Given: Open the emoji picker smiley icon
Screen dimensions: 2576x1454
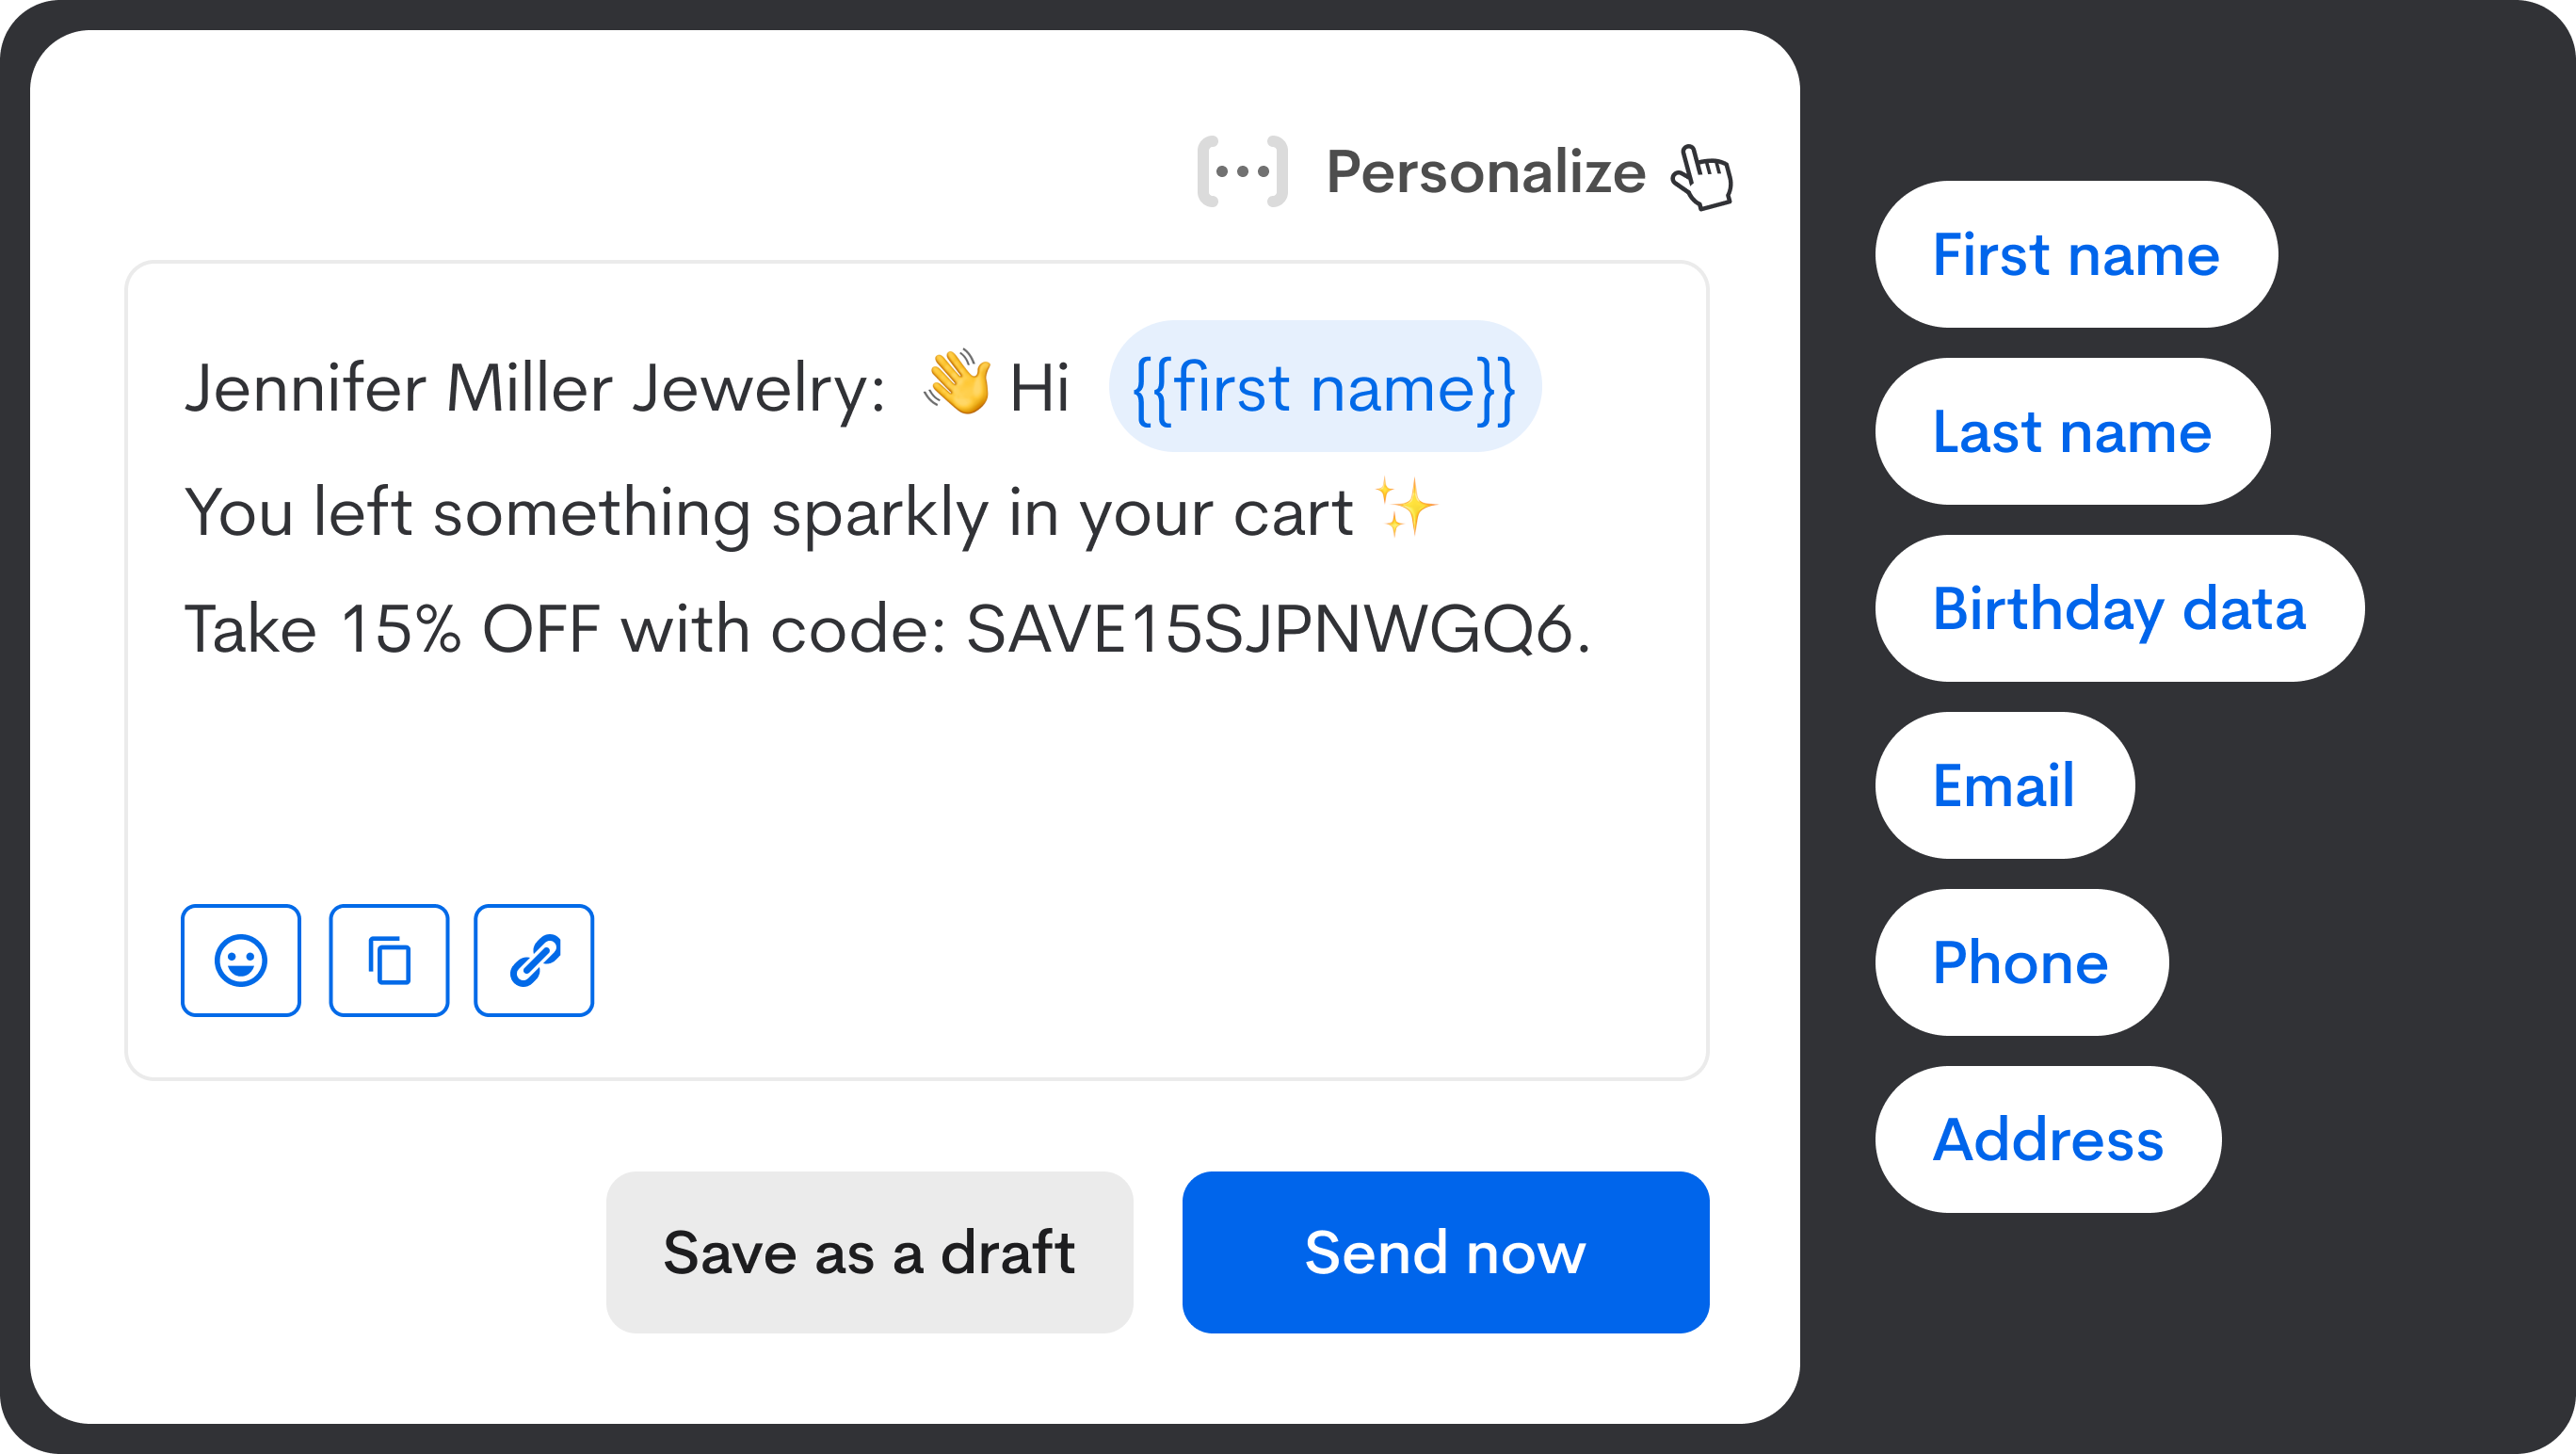Looking at the screenshot, I should click(x=240, y=960).
